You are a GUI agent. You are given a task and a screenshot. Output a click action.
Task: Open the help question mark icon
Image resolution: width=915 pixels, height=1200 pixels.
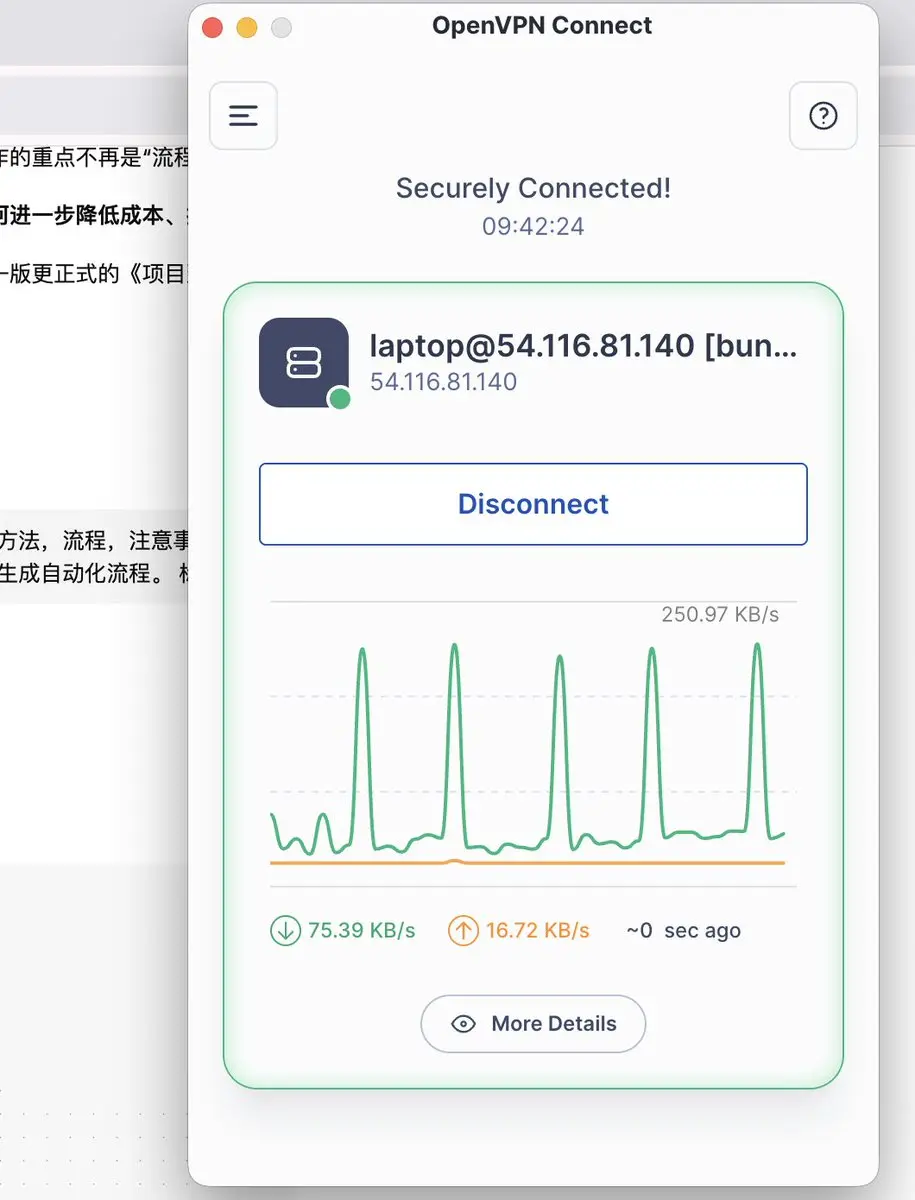coord(823,115)
